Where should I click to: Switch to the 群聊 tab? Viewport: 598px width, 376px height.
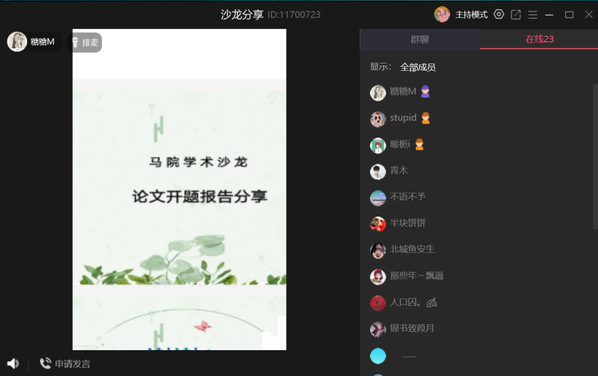[x=420, y=39]
